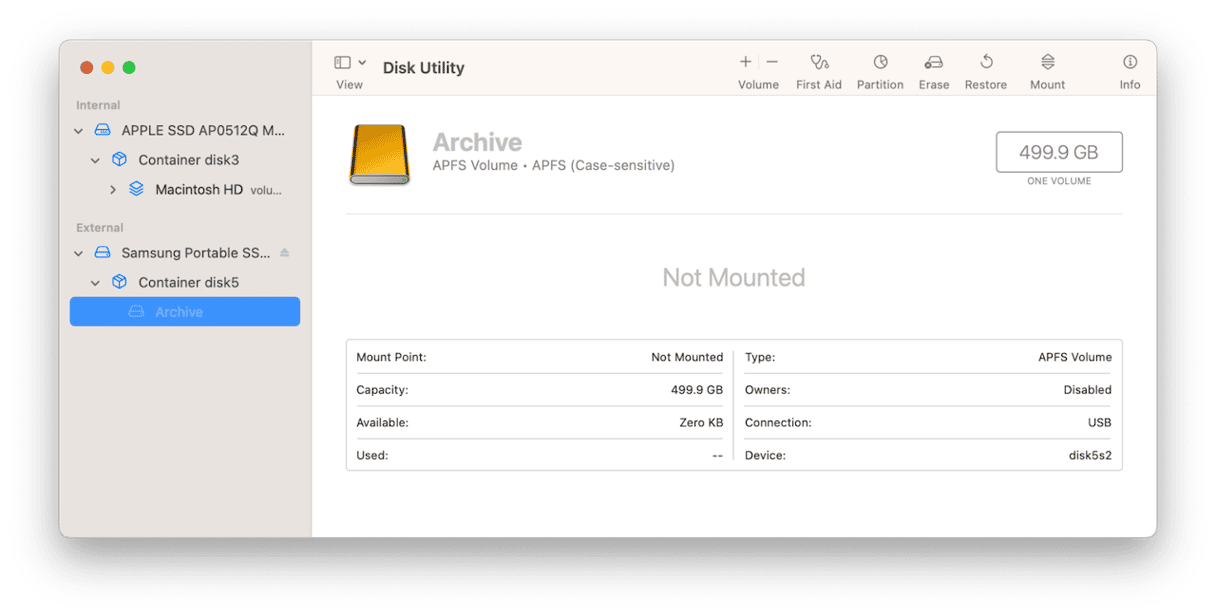Open the Info inspector
The image size is (1216, 616).
tap(1130, 62)
